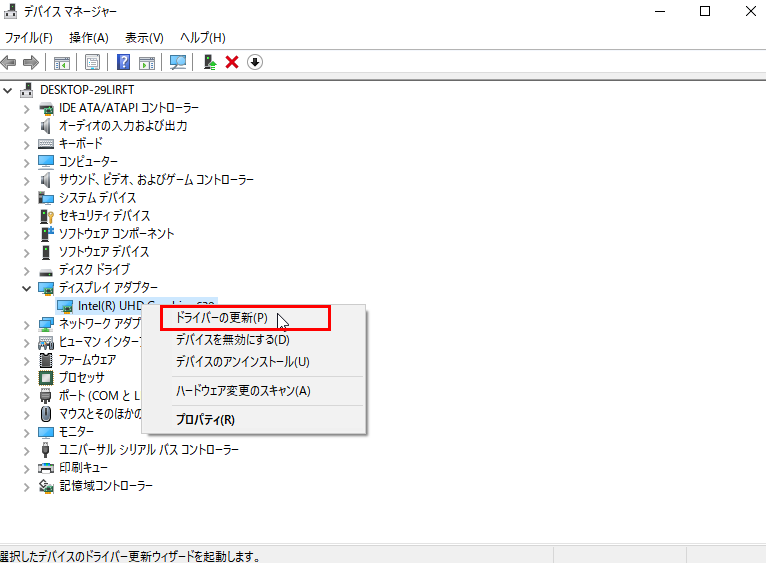Open the 表示(V) menu
This screenshot has width=766, height=563.
144,38
